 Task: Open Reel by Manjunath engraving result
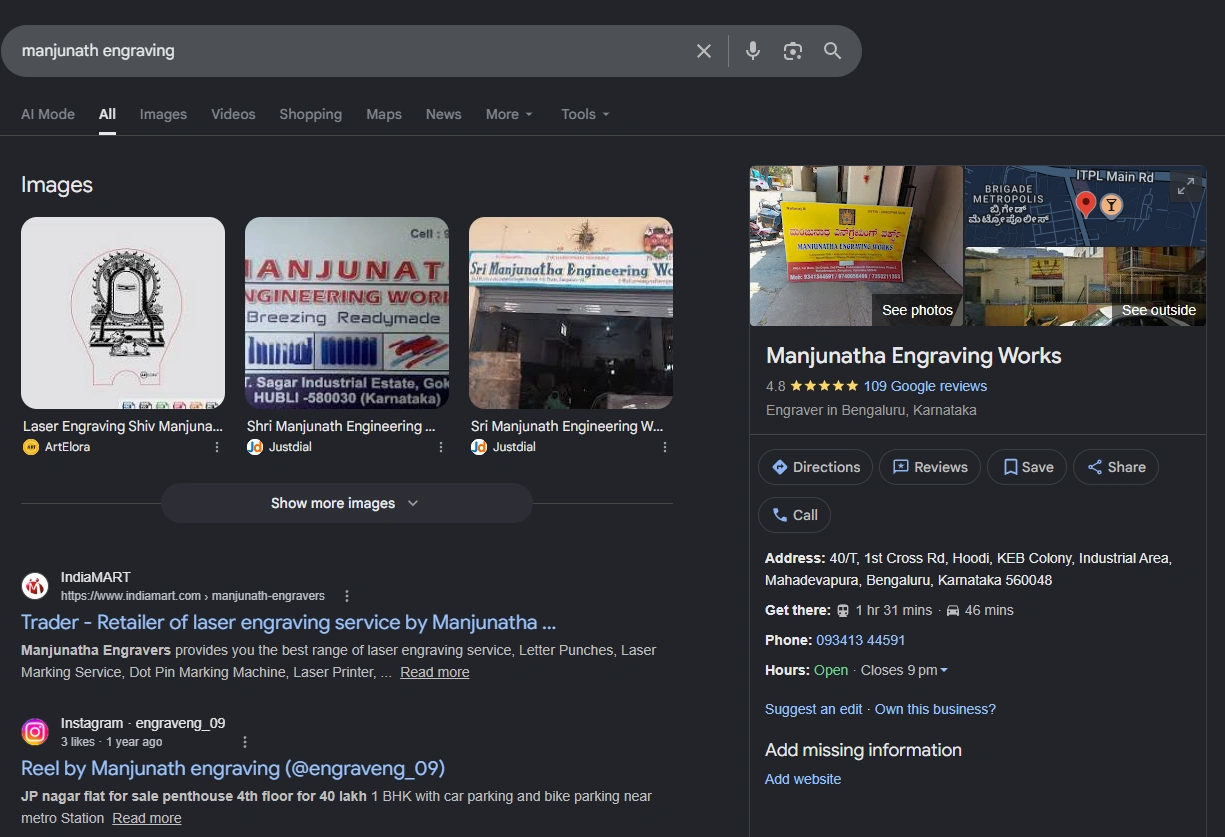pyautogui.click(x=233, y=768)
